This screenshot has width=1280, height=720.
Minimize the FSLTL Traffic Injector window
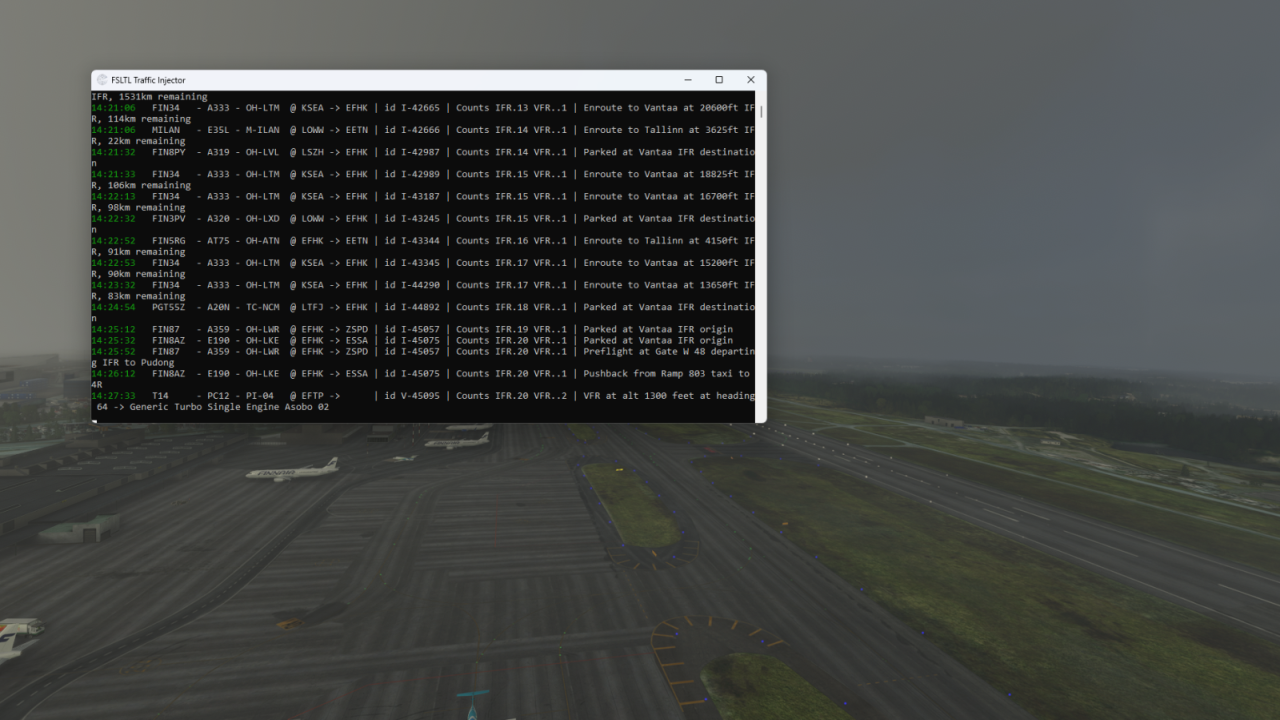pos(688,80)
